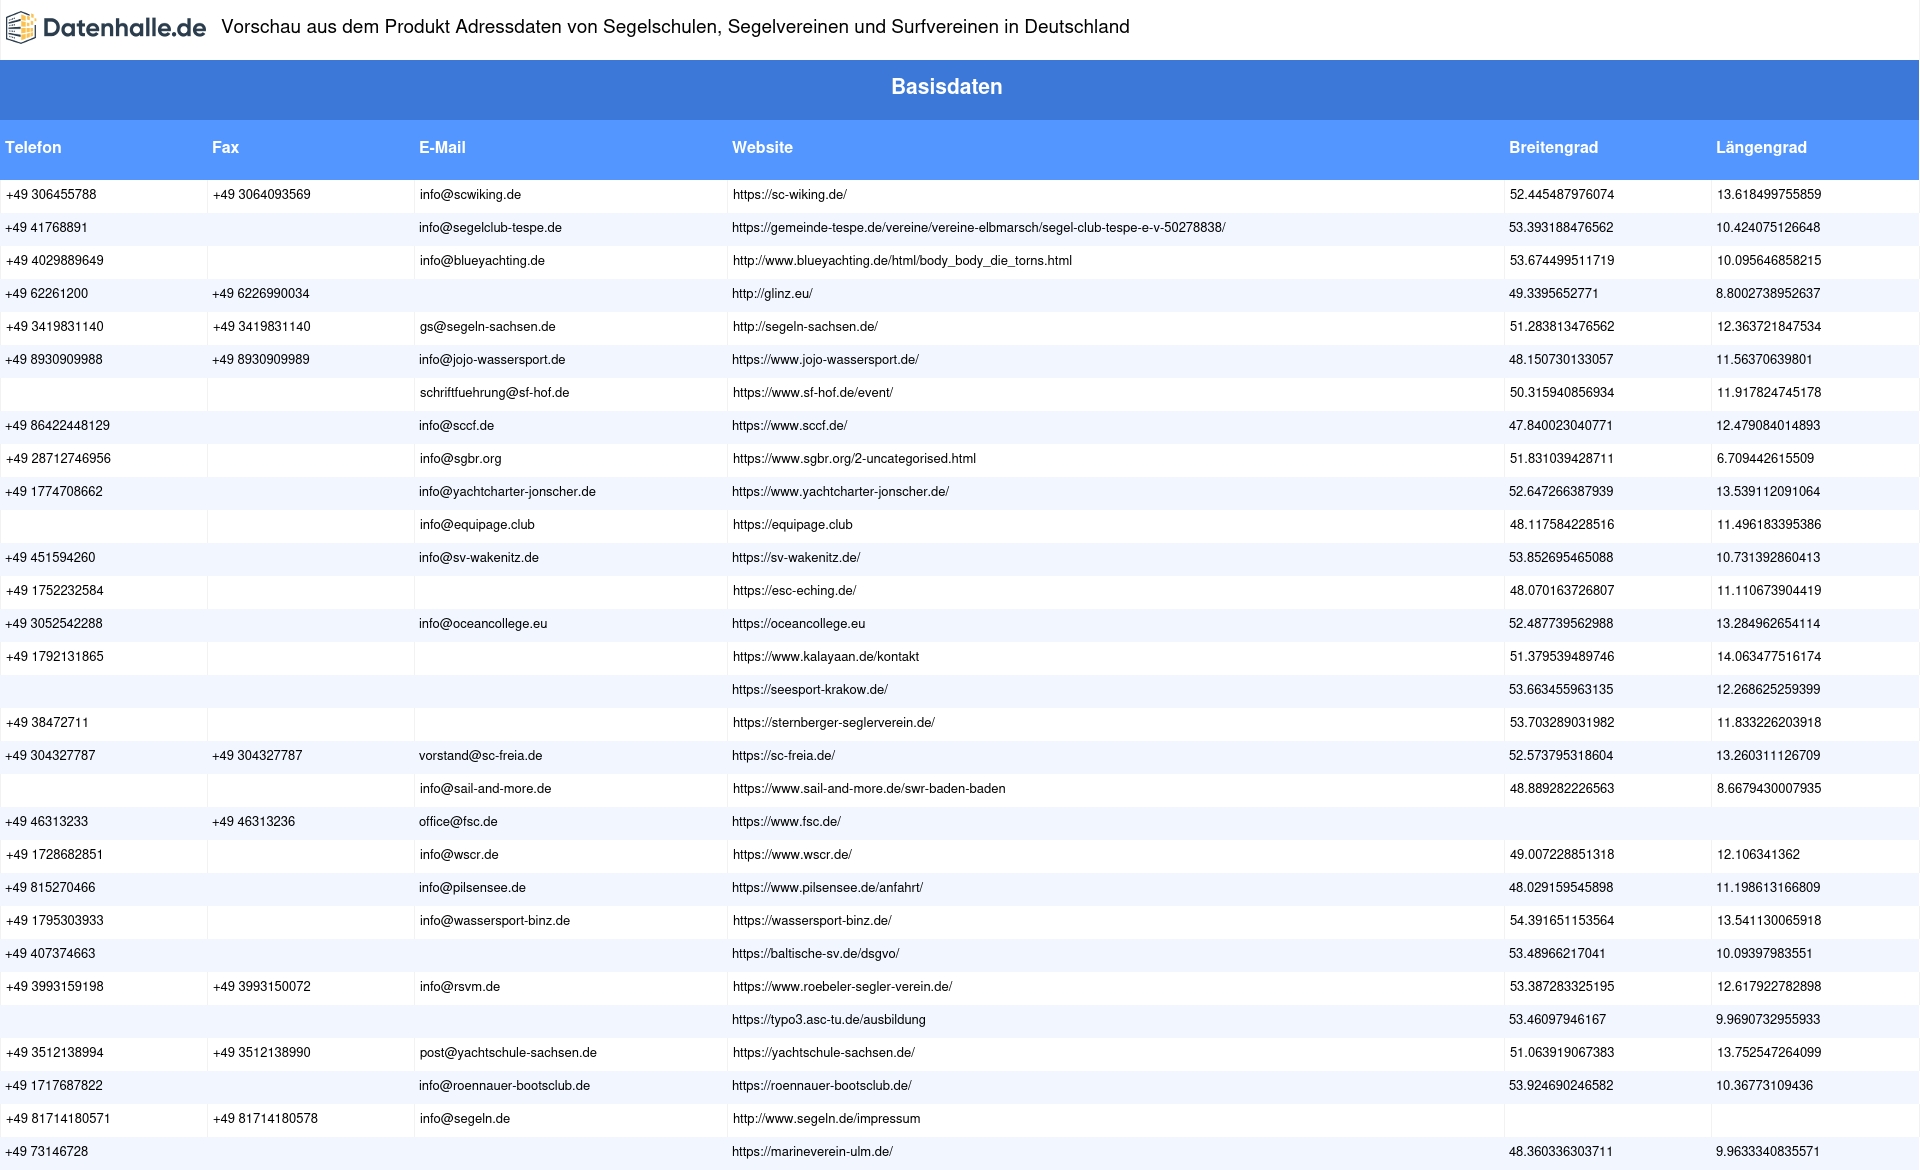Open https://seesport-krakow.de/ website

[x=810, y=690]
